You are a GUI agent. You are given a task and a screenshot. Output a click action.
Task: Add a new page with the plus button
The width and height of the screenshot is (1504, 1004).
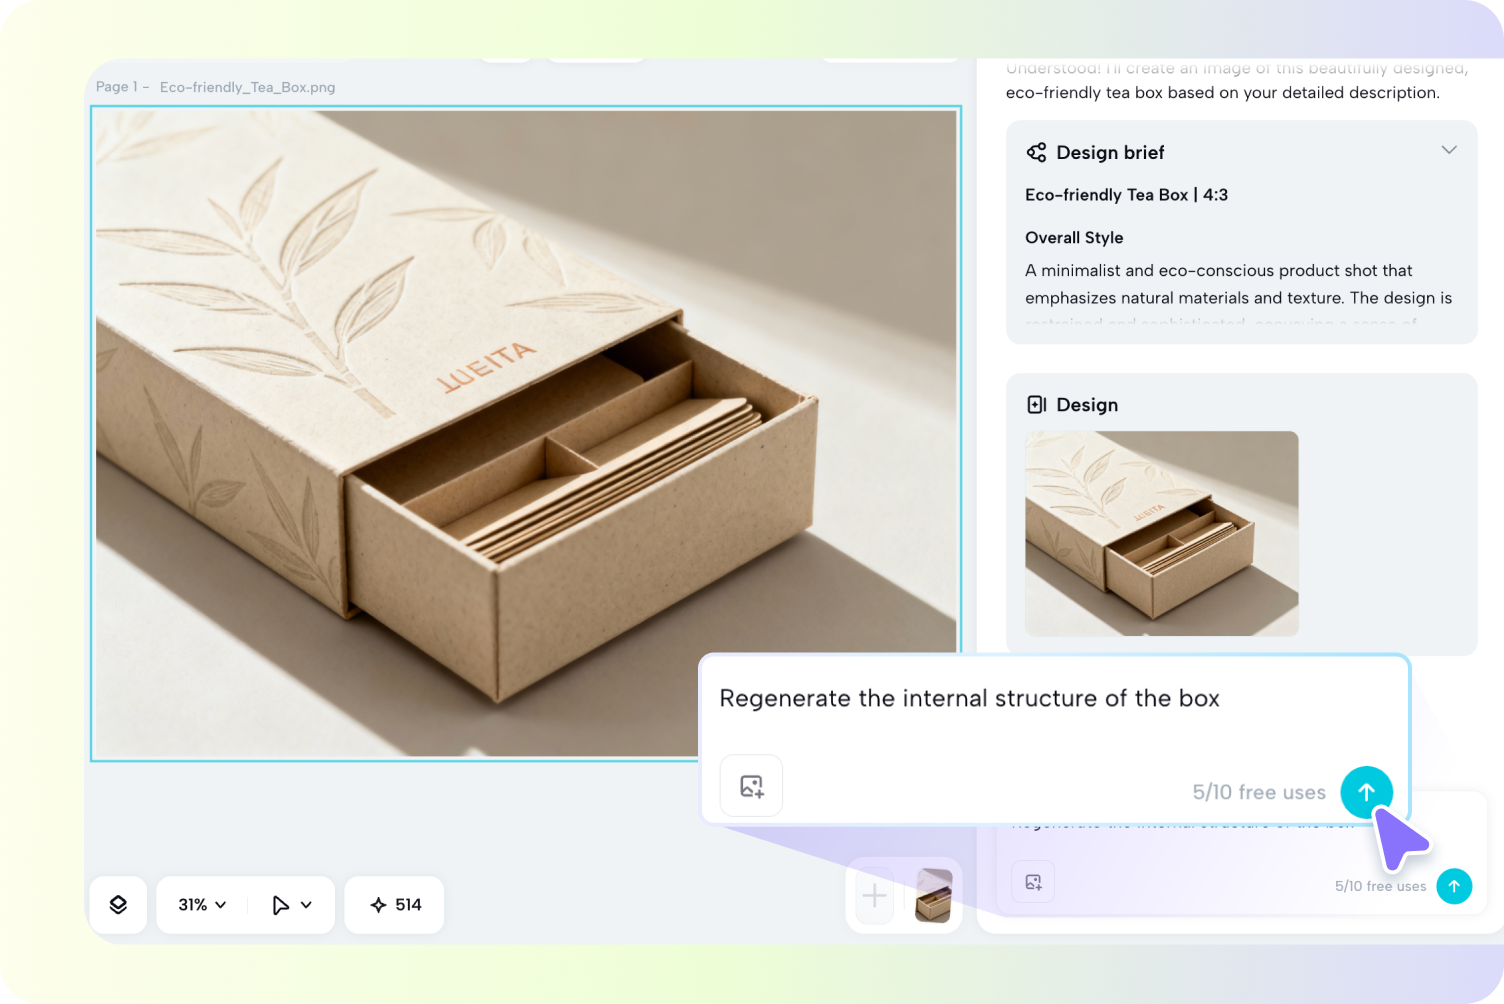coord(874,895)
